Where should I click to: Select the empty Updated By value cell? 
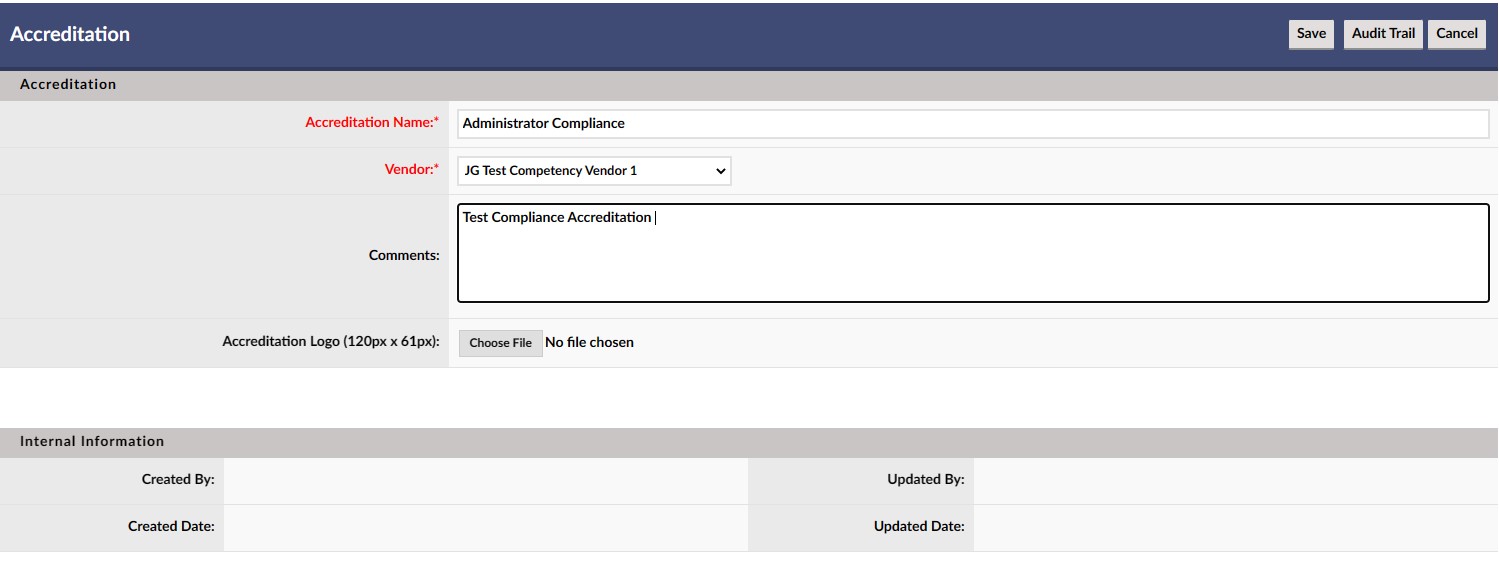tap(1236, 480)
